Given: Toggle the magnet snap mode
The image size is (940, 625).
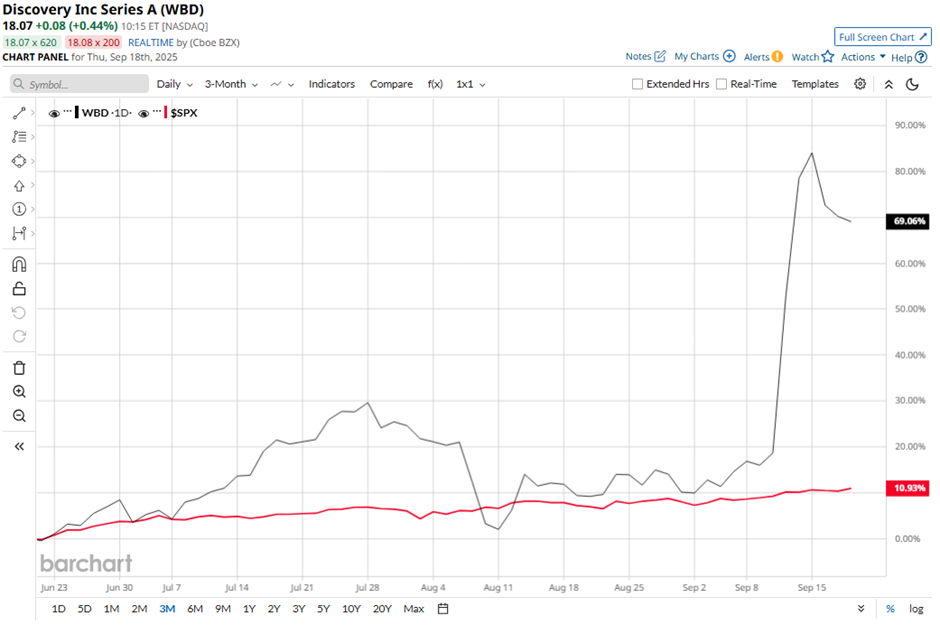Looking at the screenshot, I should click(x=19, y=264).
